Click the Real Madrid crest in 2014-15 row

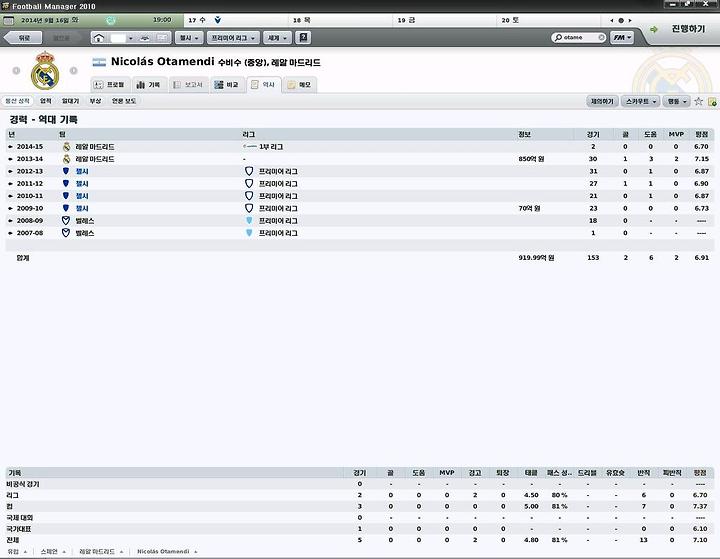[67, 147]
